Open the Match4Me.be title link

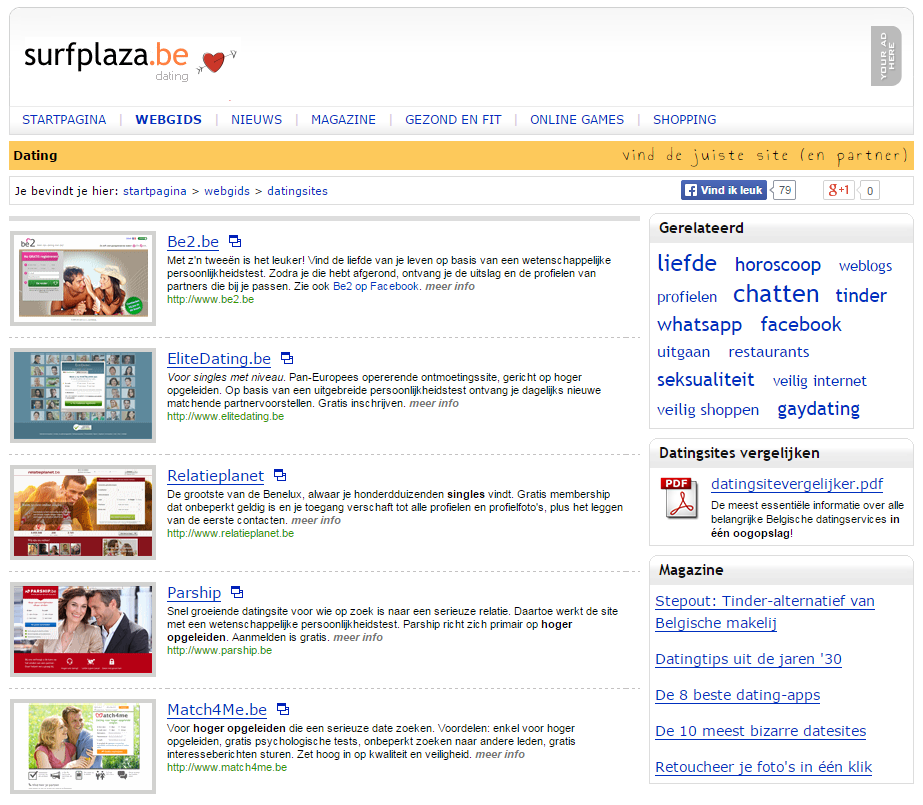pyautogui.click(x=217, y=710)
